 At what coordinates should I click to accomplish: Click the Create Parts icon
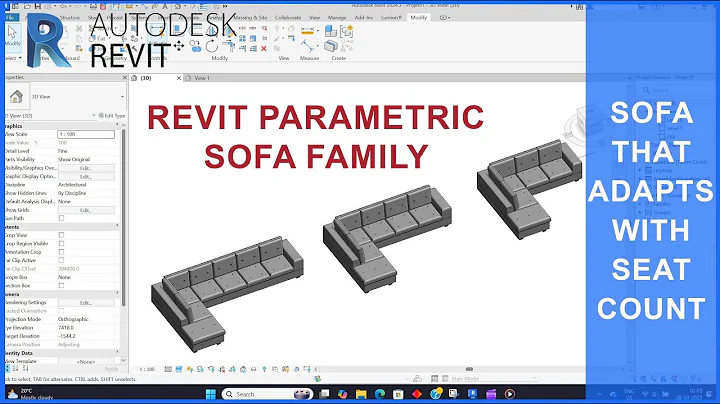coord(331,46)
